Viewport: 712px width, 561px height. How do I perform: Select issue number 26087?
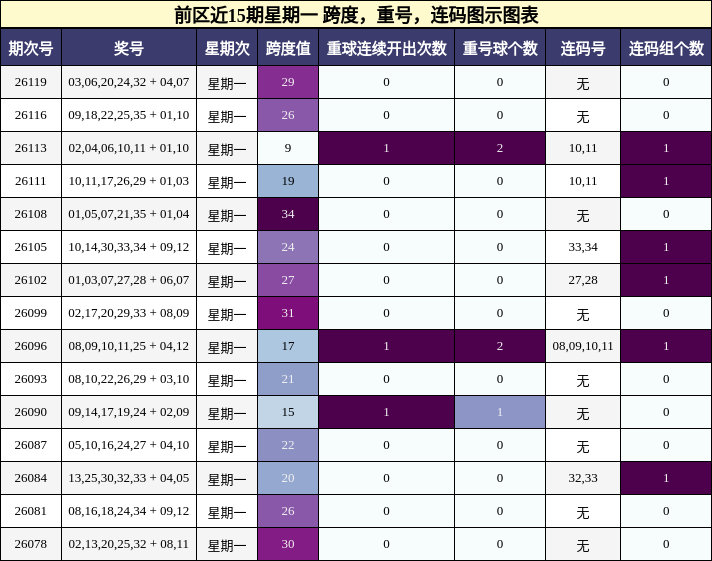click(x=31, y=445)
